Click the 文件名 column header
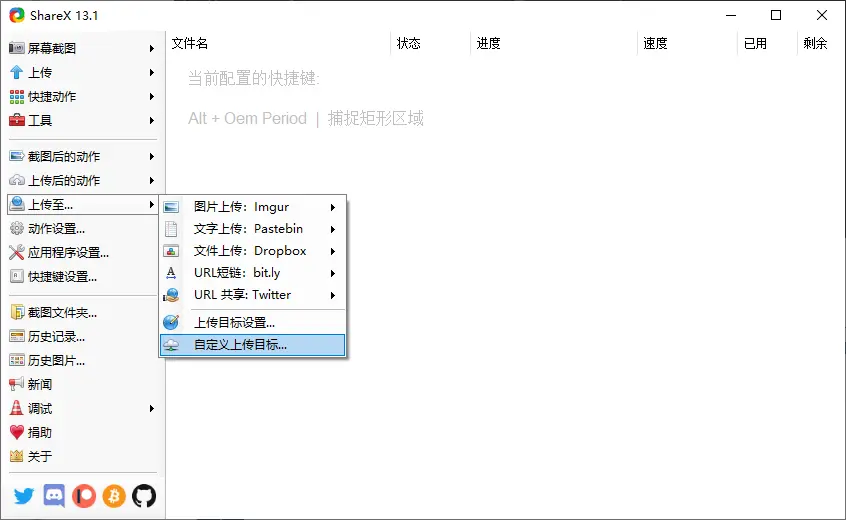The width and height of the screenshot is (846, 520). [278, 43]
